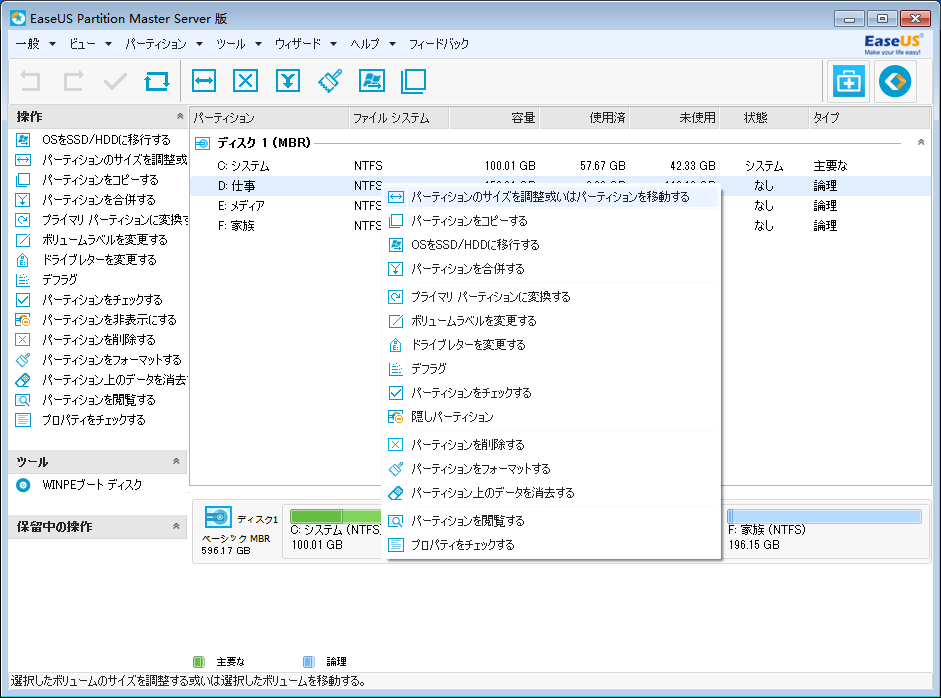Choose プロパティをチェックする in the context menu
Screen dimensions: 941x698
point(551,545)
